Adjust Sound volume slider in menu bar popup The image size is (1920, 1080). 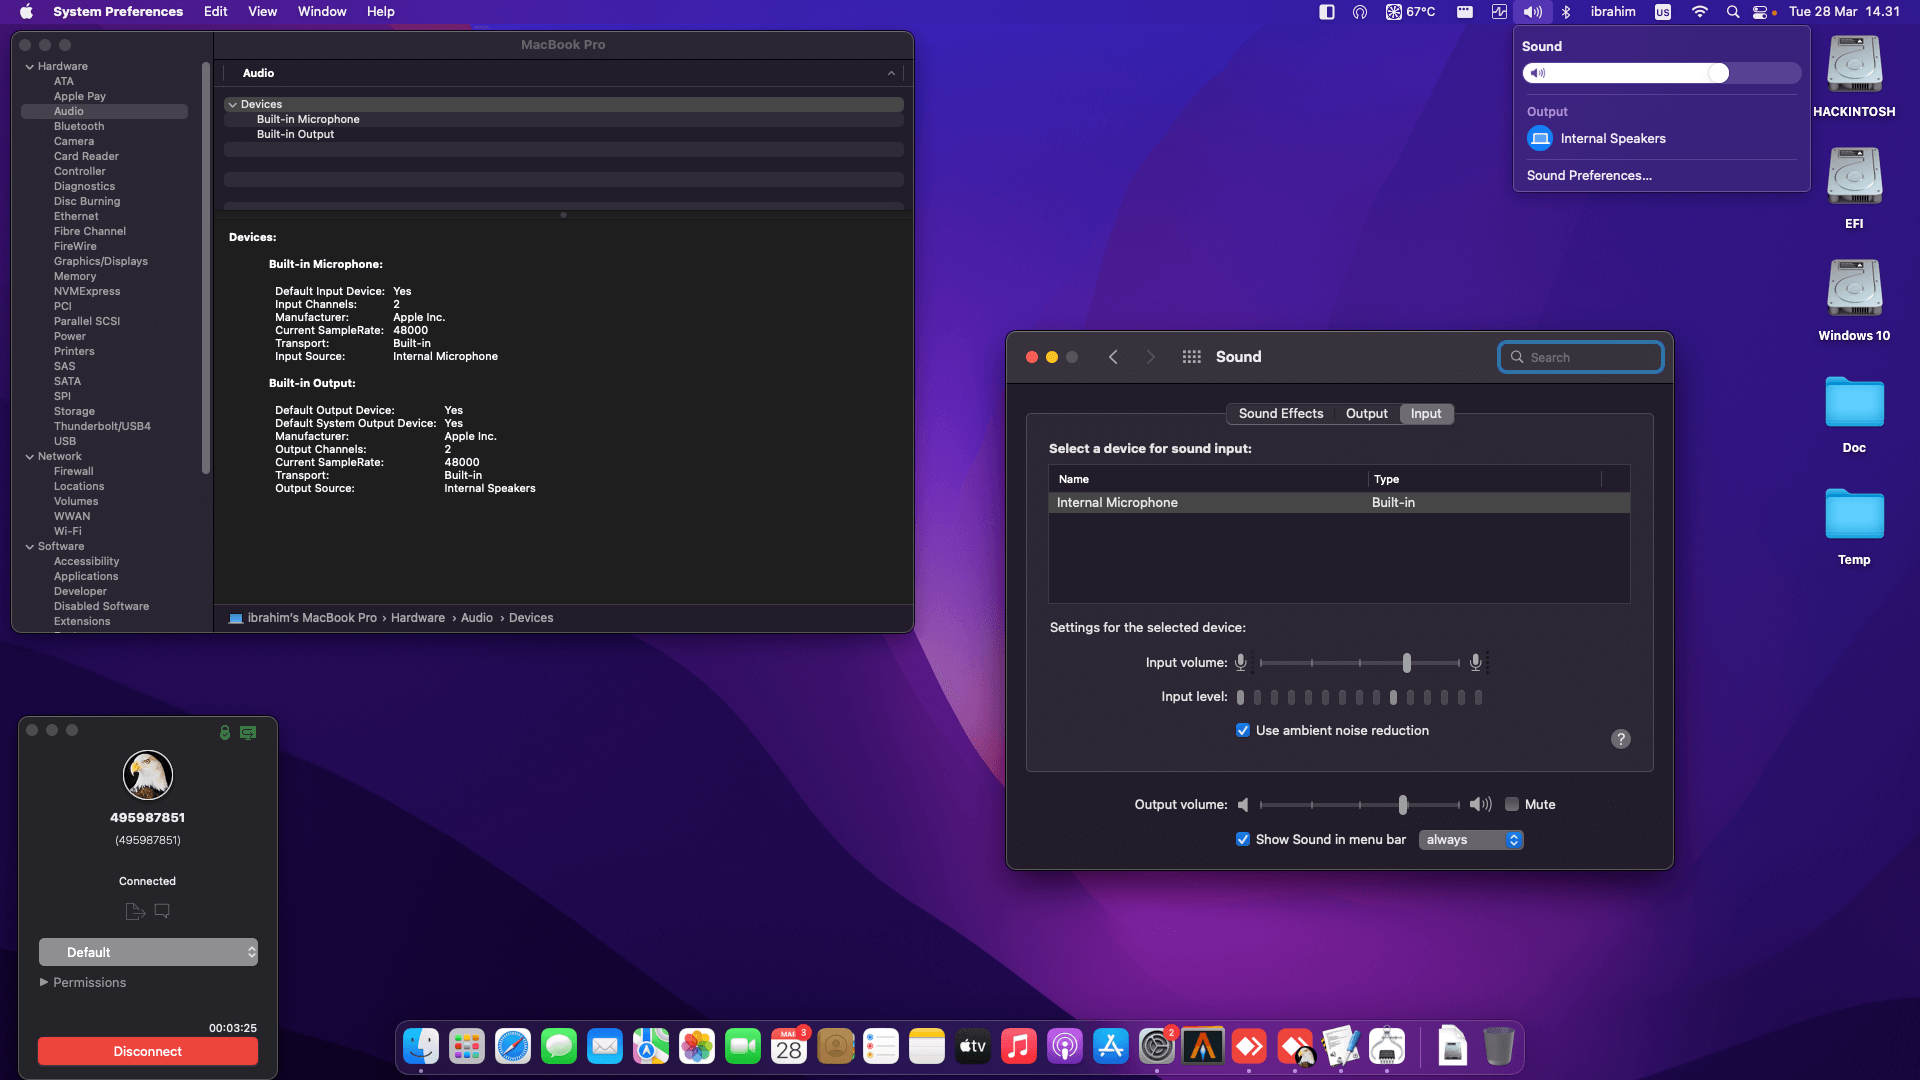[1661, 73]
